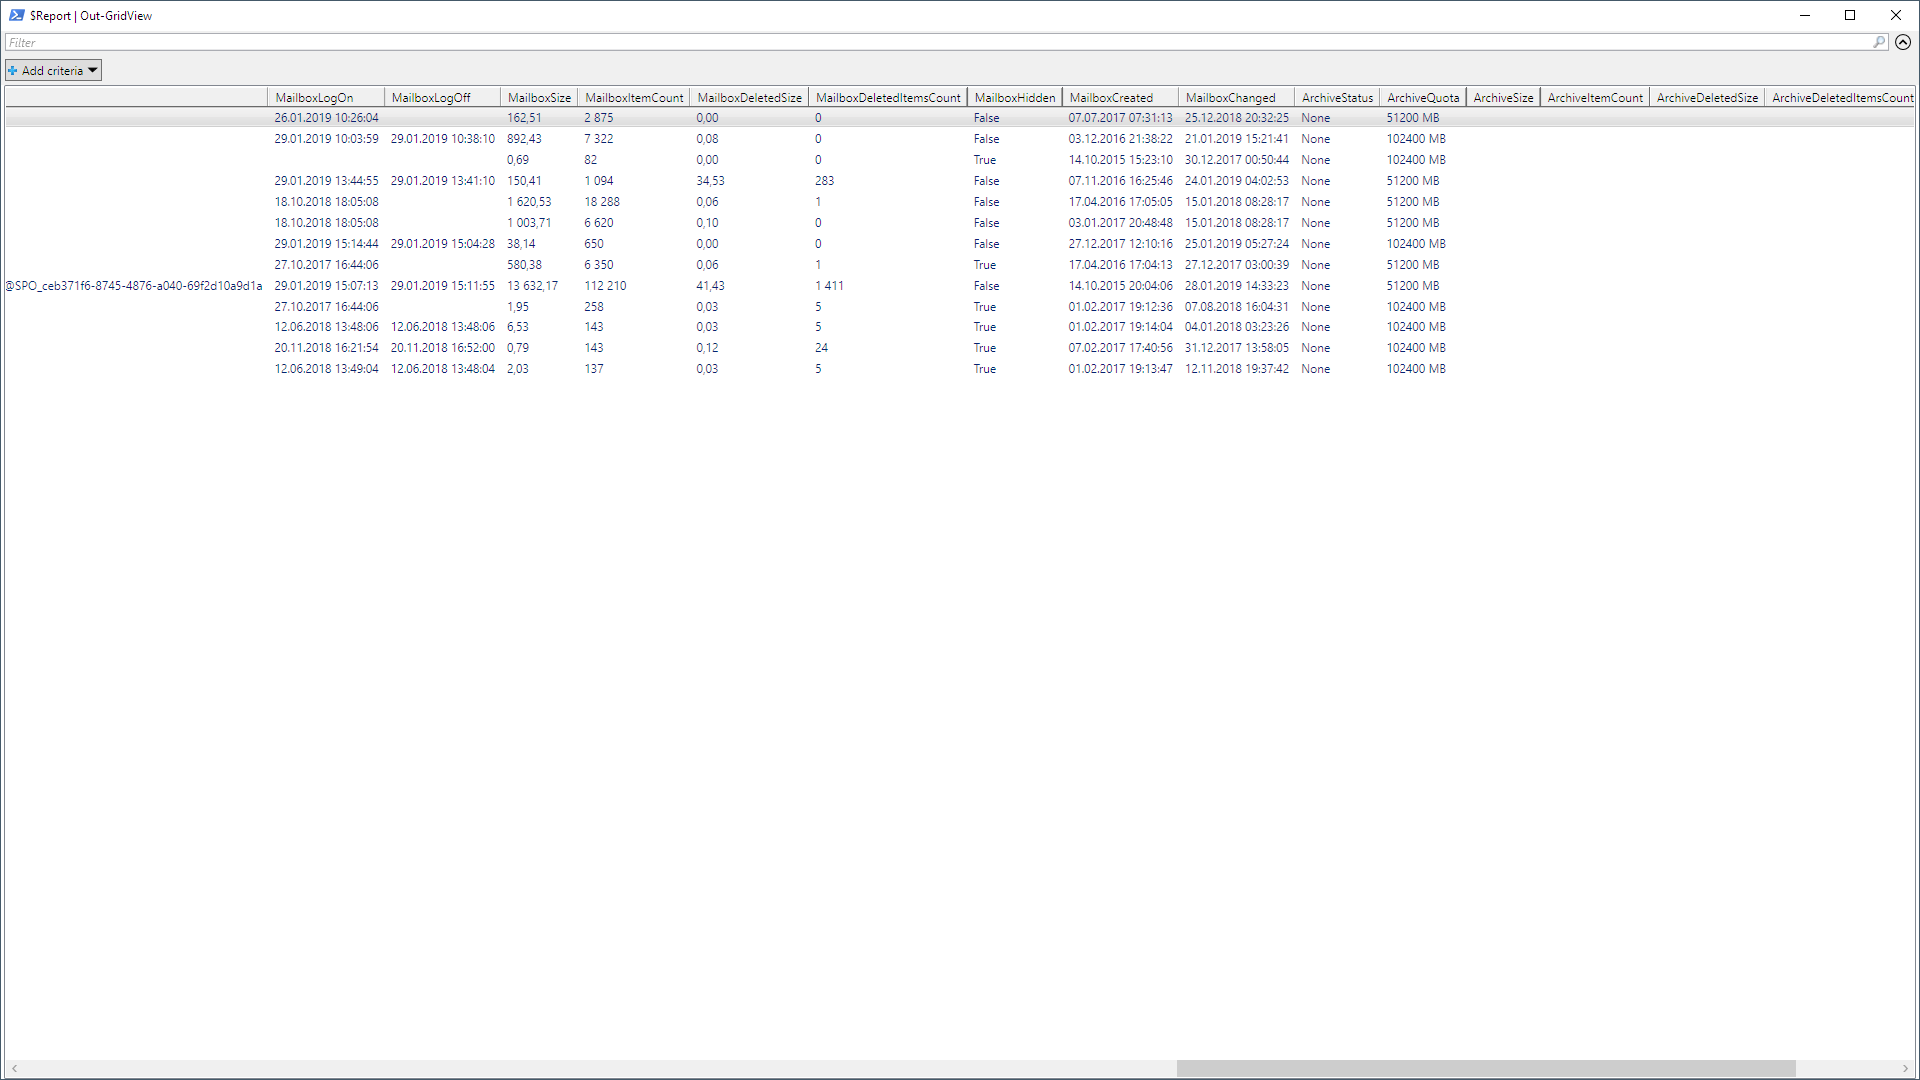This screenshot has width=1920, height=1080.
Task: Select the row with MailboxSize 892,43
Action: click(x=524, y=139)
